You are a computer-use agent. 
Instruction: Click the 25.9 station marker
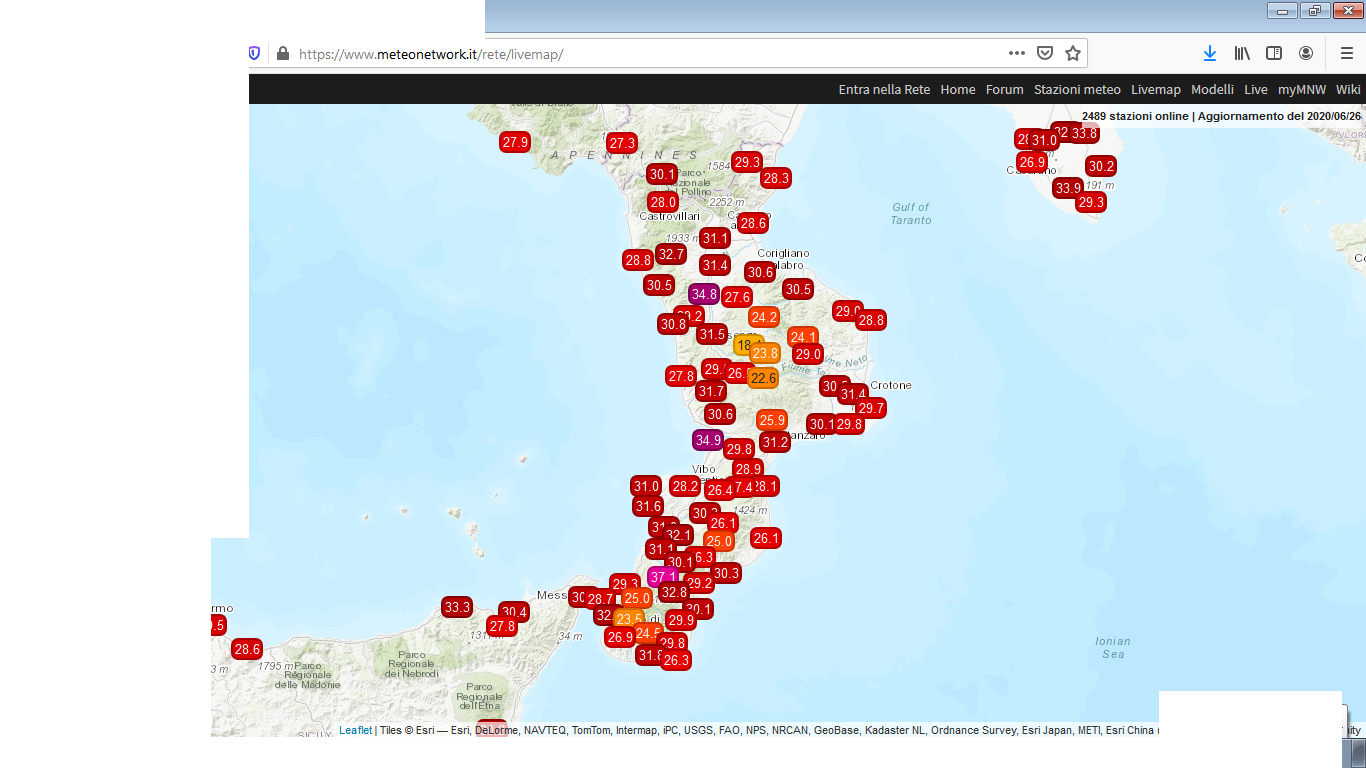pos(771,420)
